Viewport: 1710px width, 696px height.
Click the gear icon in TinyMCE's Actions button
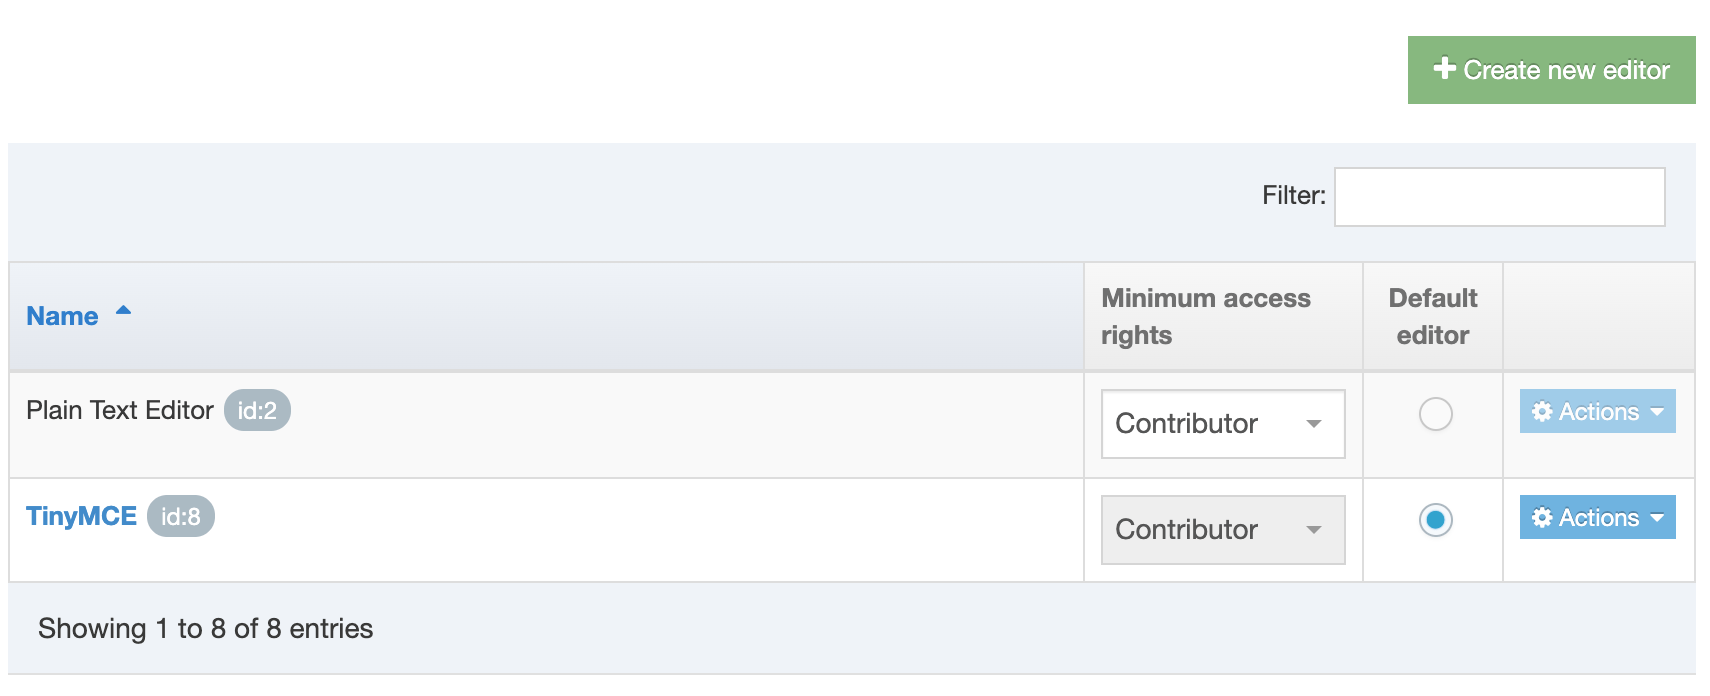coord(1541,518)
